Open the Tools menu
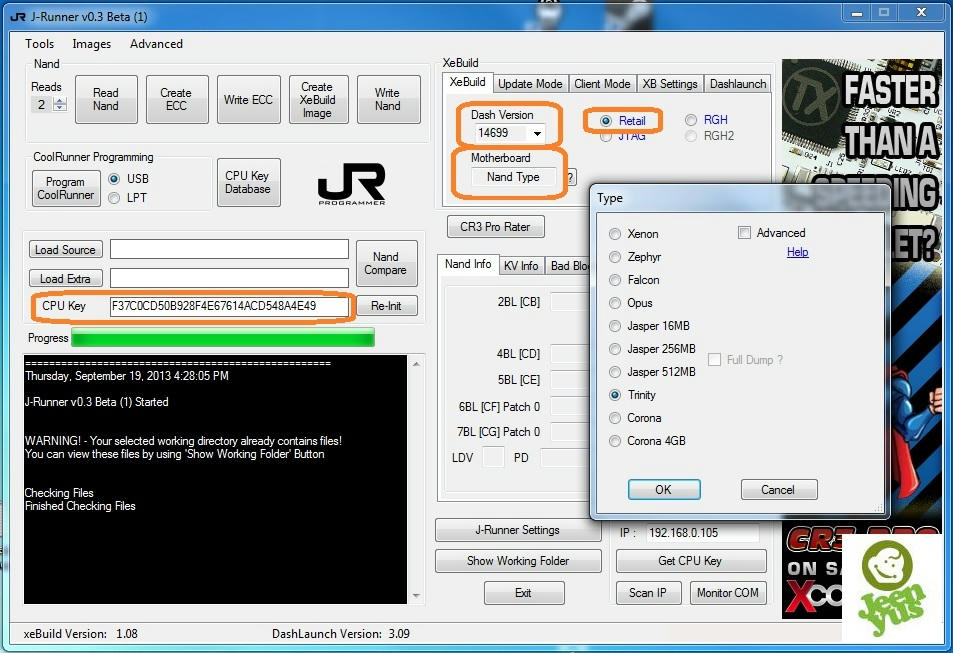 (x=40, y=44)
